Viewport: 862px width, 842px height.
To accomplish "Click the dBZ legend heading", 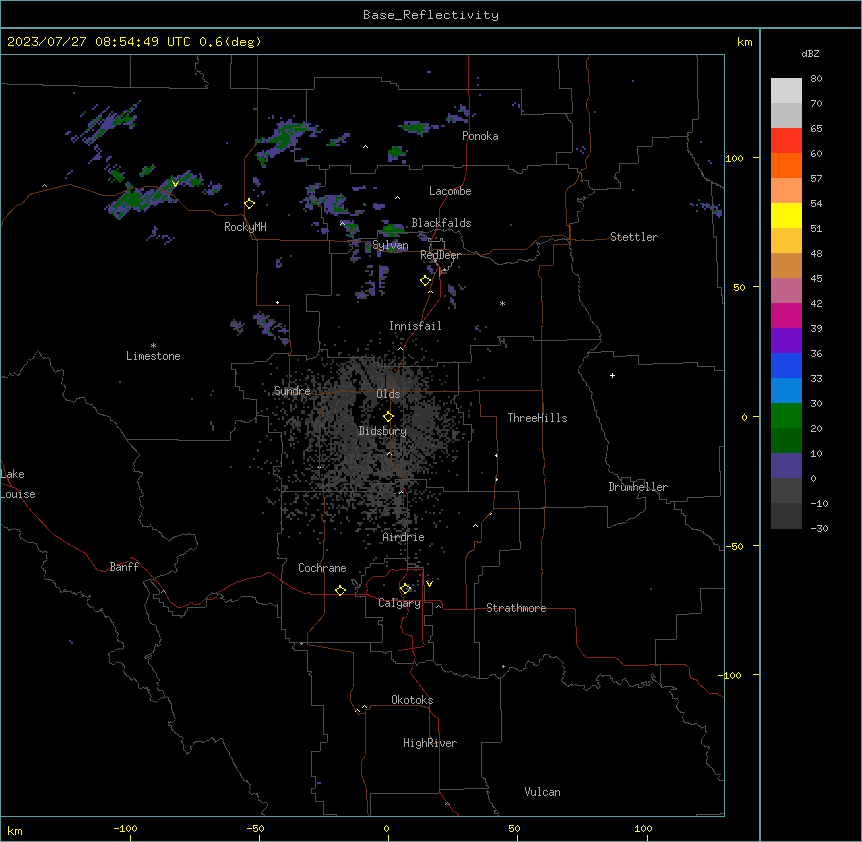I will click(x=810, y=53).
